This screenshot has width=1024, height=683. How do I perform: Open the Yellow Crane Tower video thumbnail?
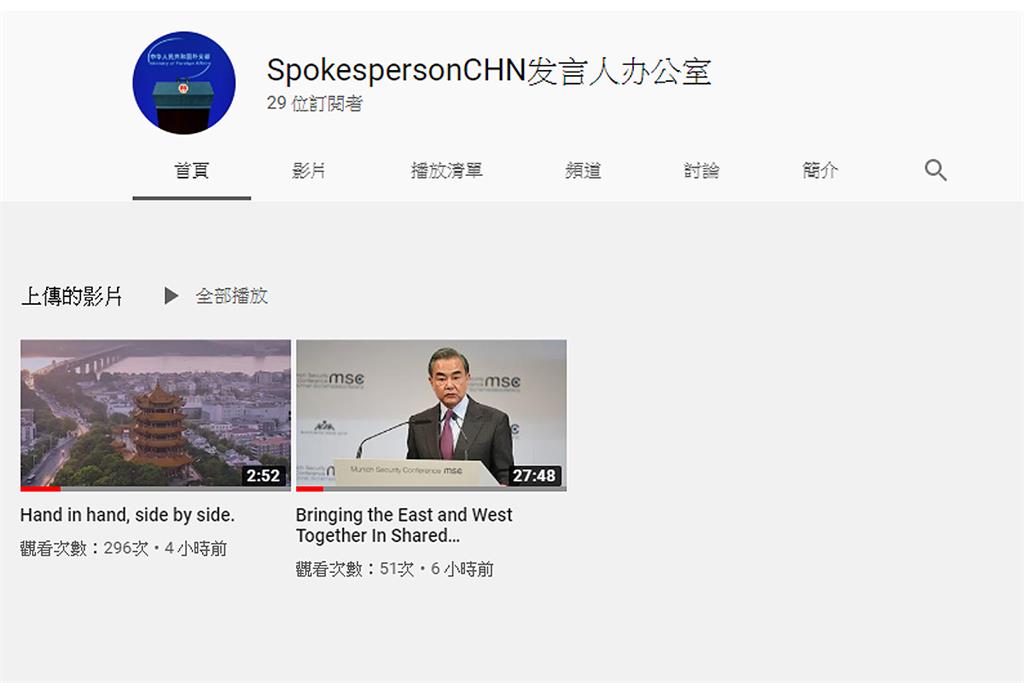[x=155, y=415]
